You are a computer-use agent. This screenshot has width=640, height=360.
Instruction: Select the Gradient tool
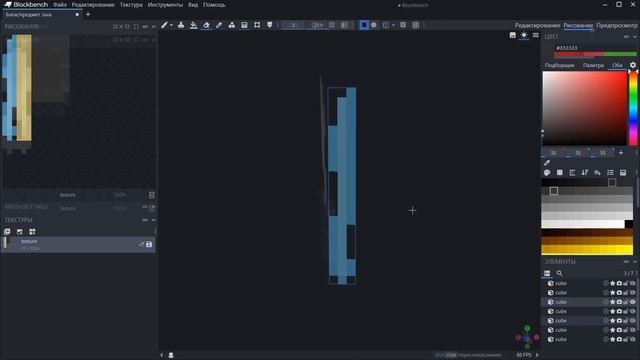(x=244, y=25)
